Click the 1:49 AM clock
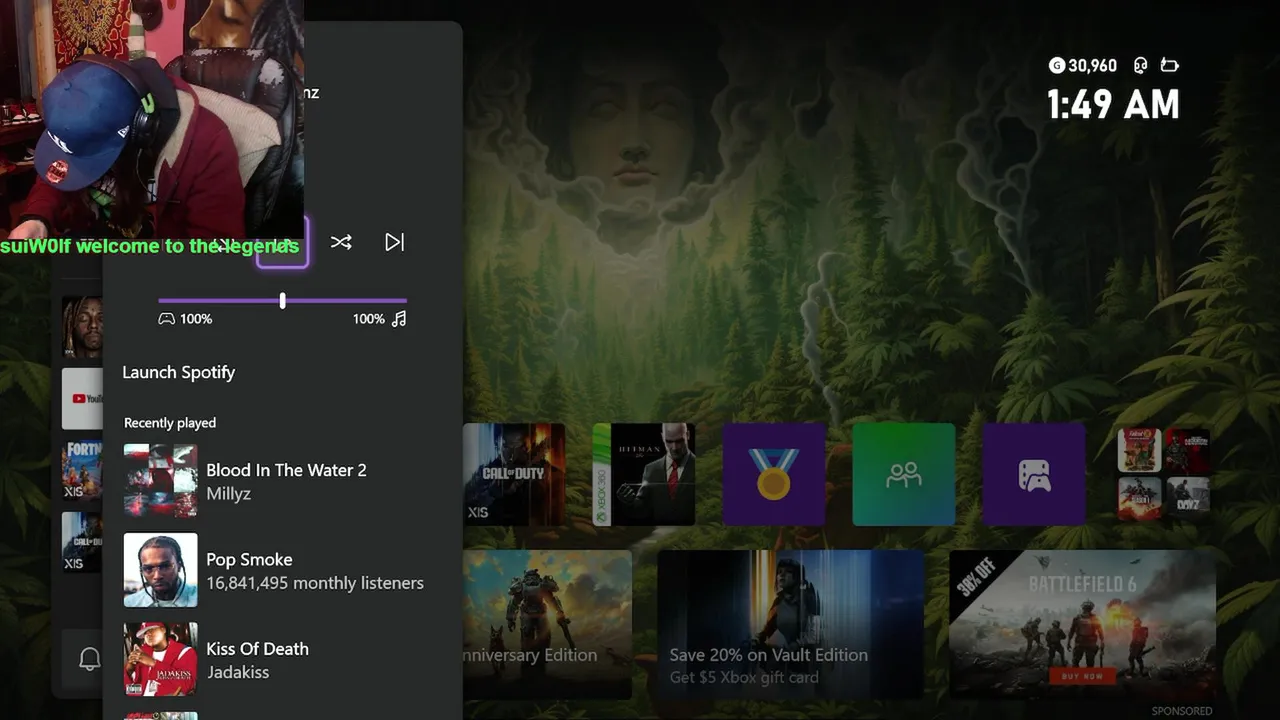This screenshot has height=720, width=1280. pyautogui.click(x=1113, y=105)
